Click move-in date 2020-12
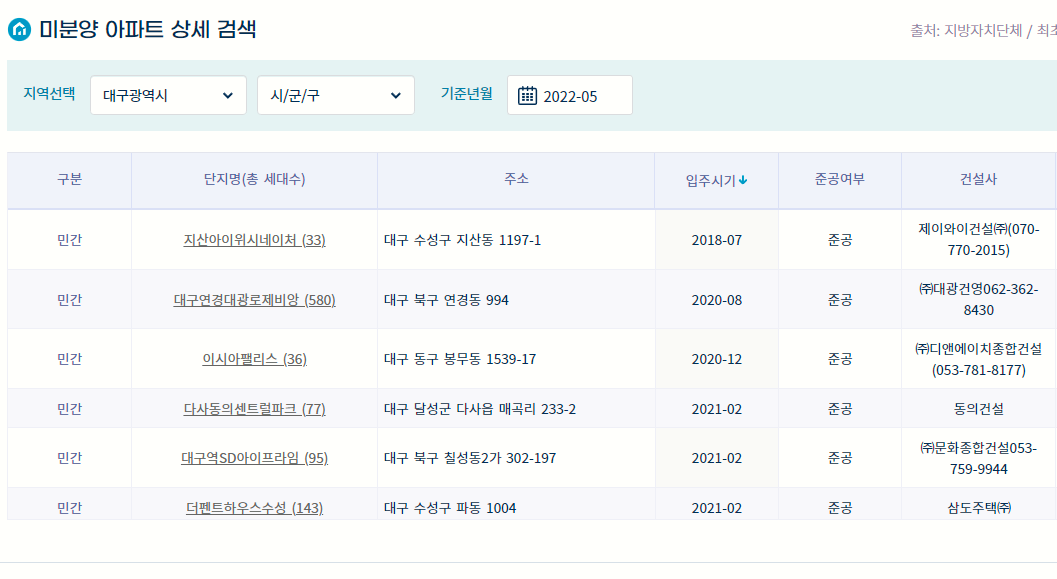 (x=717, y=359)
